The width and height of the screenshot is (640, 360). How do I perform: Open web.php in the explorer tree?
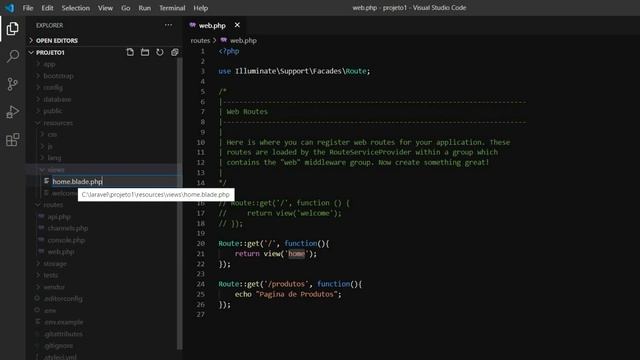coord(61,252)
